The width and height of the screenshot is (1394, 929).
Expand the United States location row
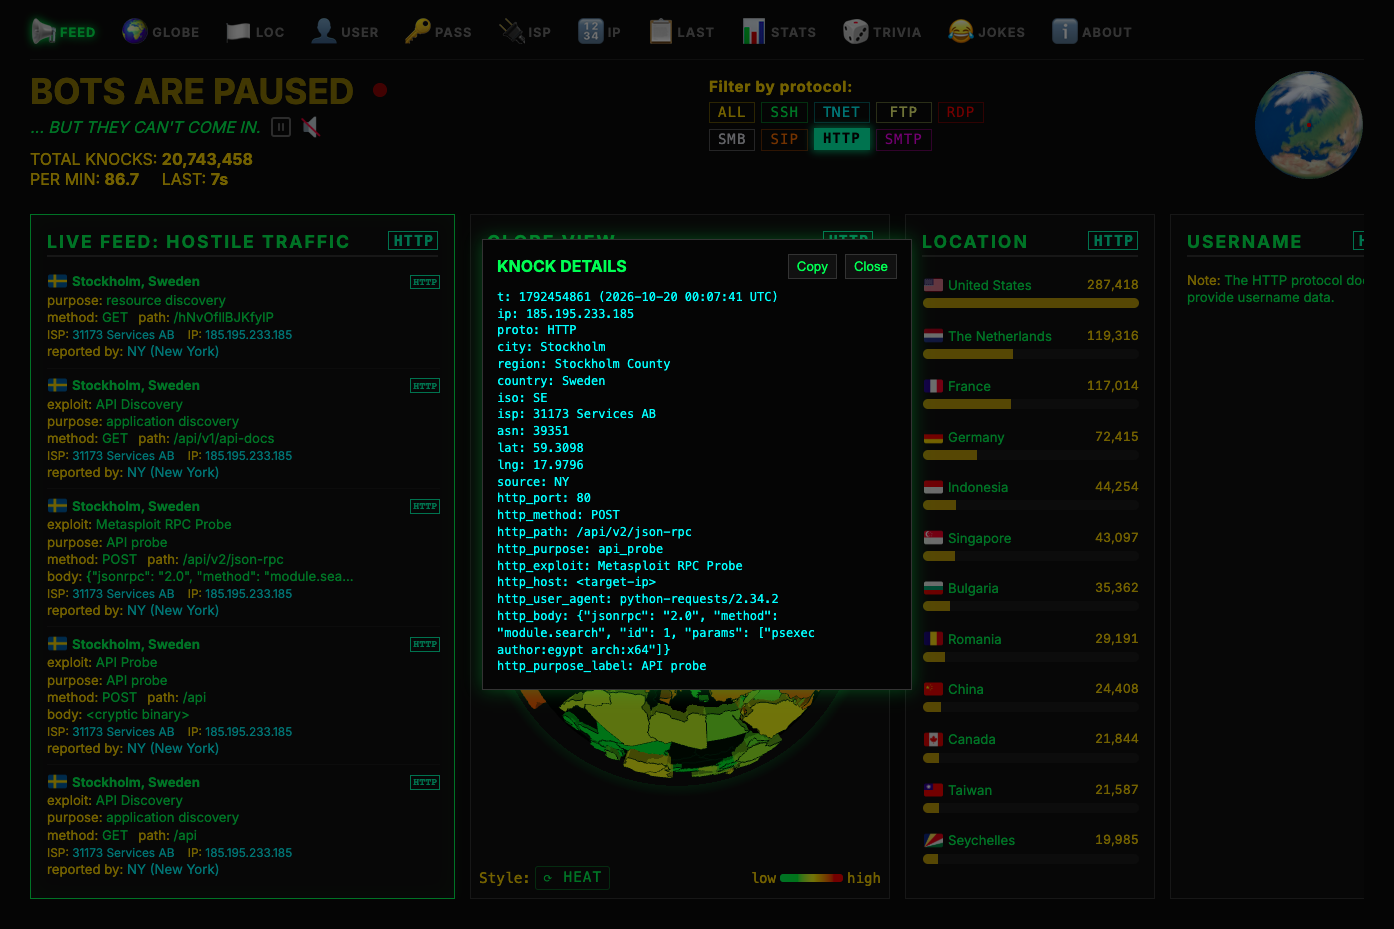click(1031, 292)
